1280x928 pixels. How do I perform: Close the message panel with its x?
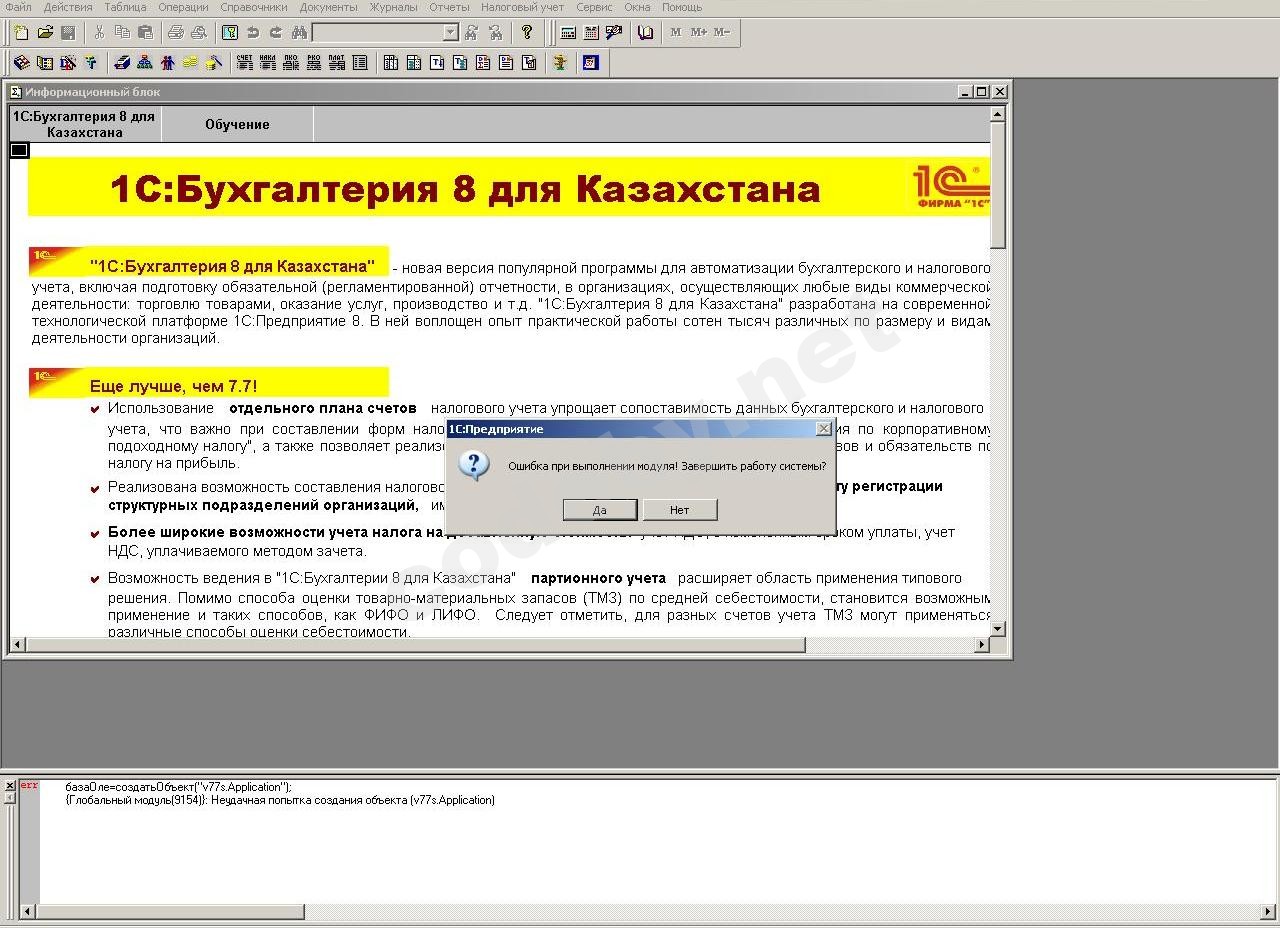[x=10, y=786]
